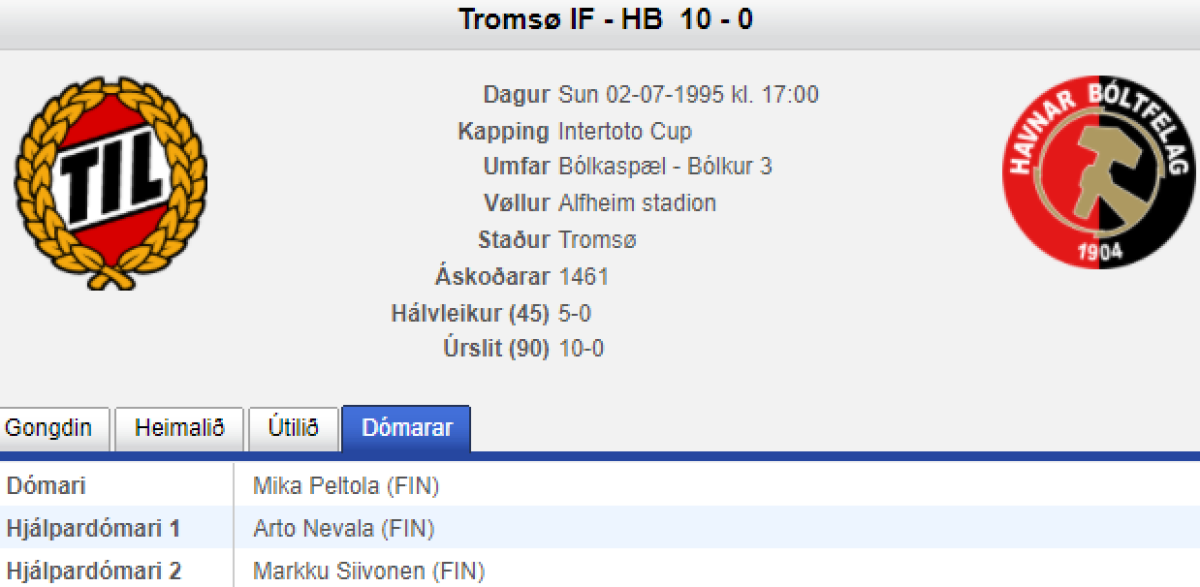Click the Hjálpardómari 1 row label

93,529
